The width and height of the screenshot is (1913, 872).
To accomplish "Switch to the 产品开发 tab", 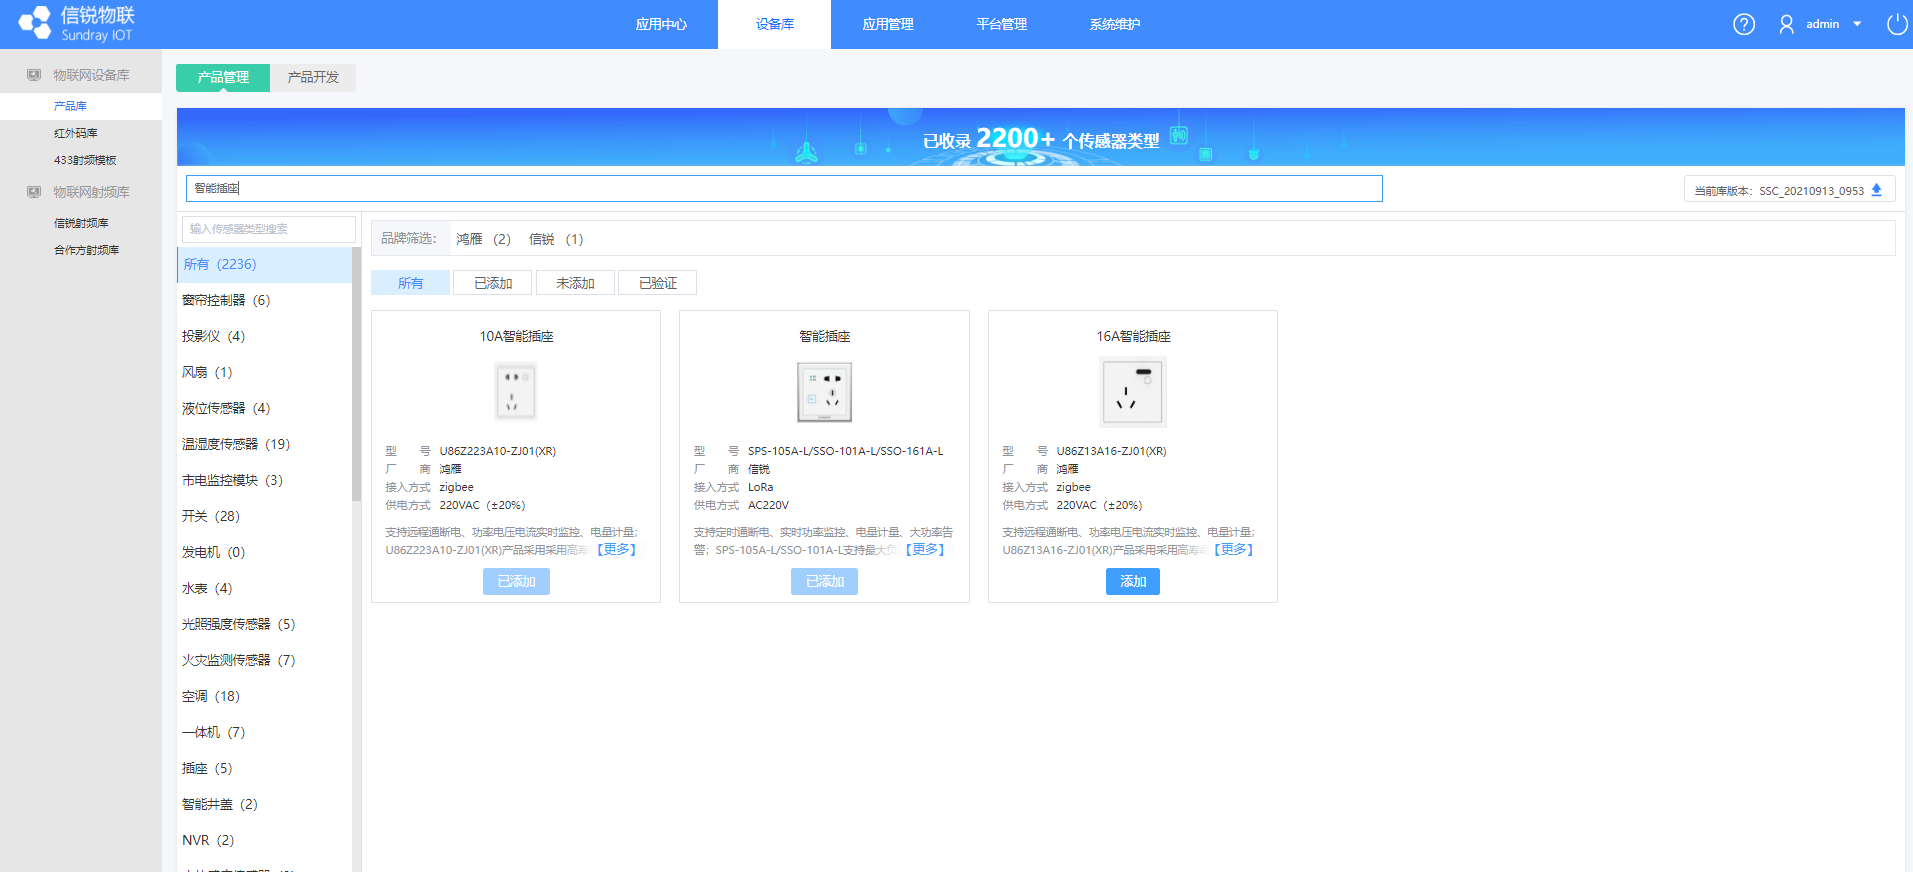I will click(313, 77).
